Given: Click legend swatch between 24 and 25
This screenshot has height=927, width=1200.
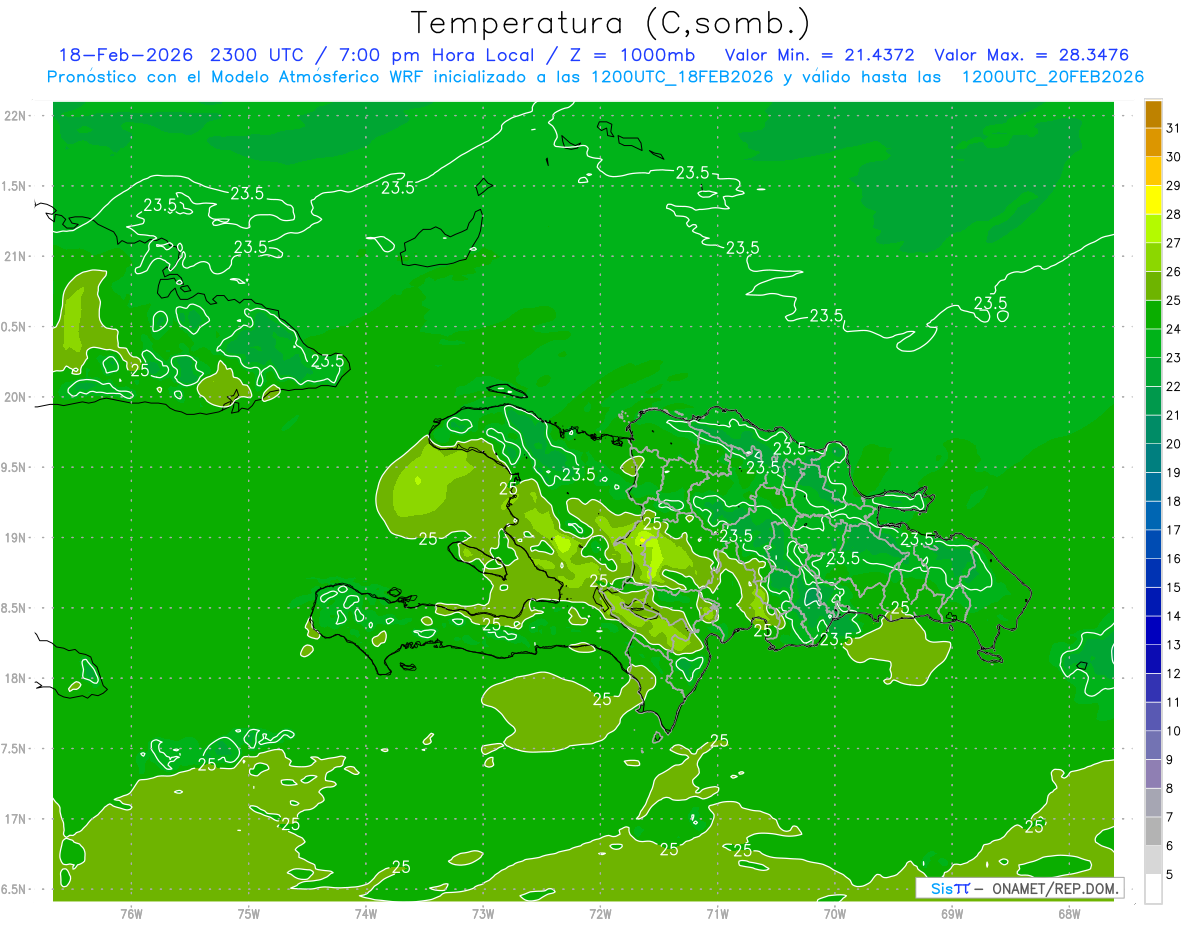Looking at the screenshot, I should coord(1153,315).
